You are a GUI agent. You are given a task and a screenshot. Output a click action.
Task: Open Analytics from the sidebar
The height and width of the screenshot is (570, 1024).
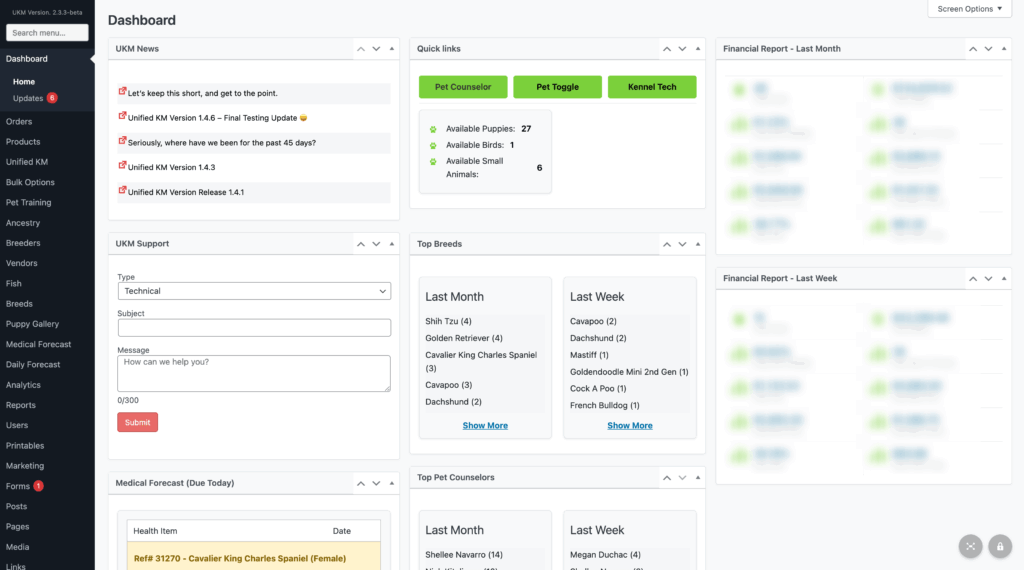pyautogui.click(x=23, y=385)
